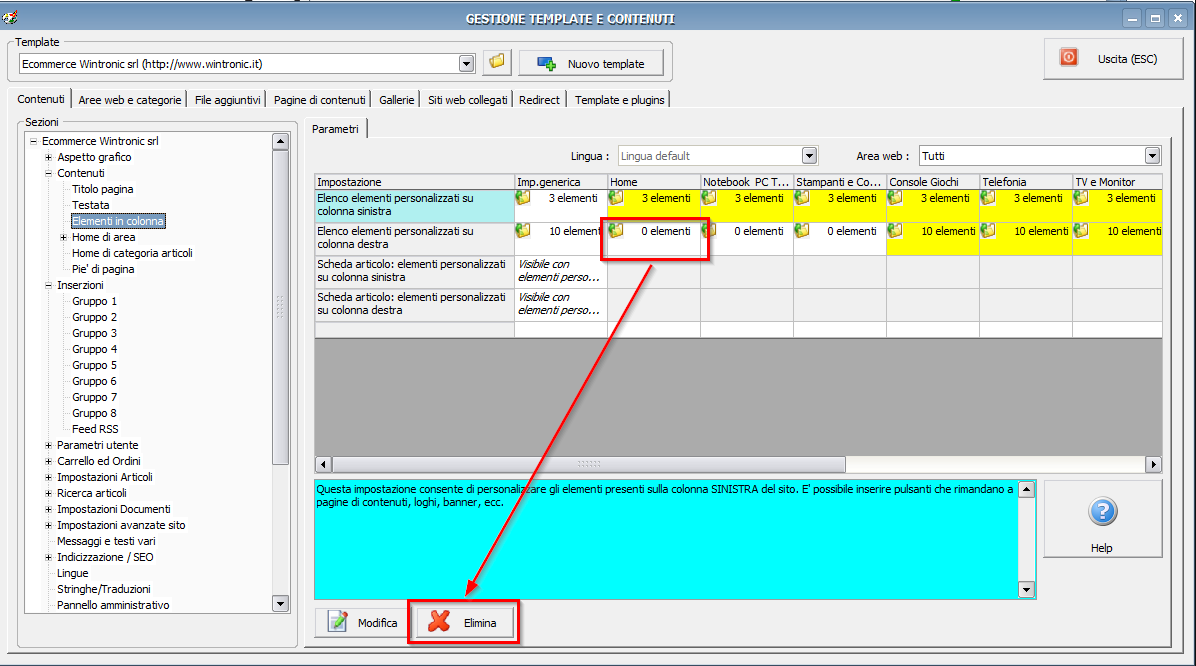The width and height of the screenshot is (1196, 666).
Task: Expand the Impostazioni avanzate sito node
Action: (49, 526)
